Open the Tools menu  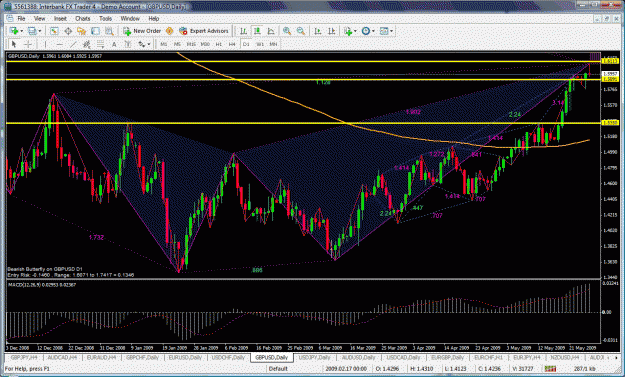coord(105,18)
